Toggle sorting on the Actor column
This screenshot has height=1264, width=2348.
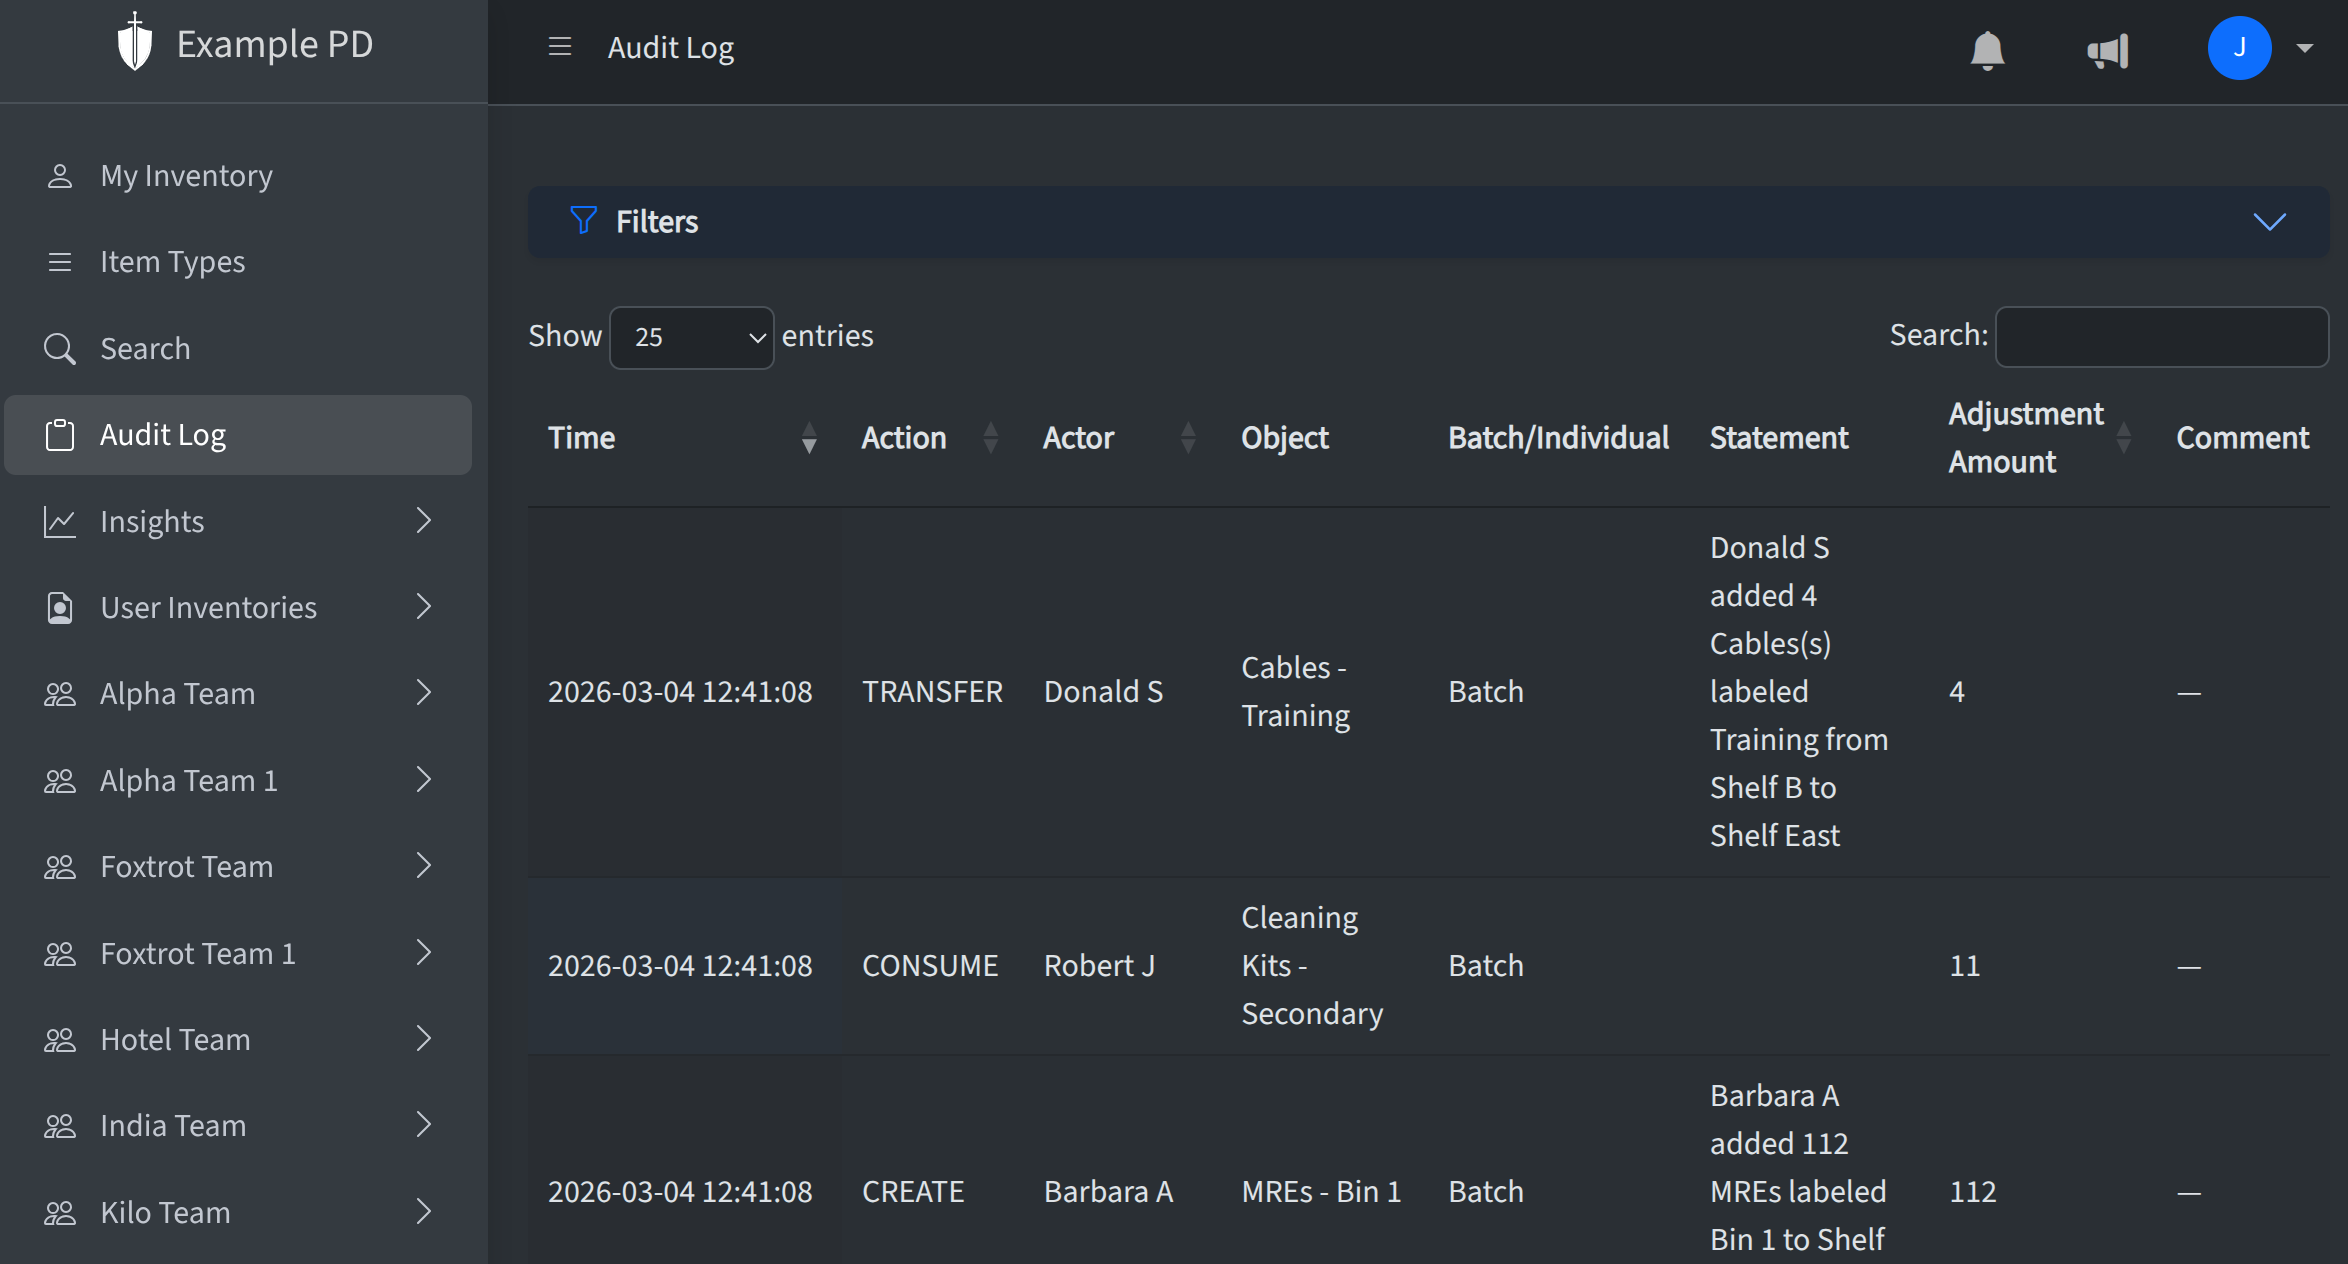pyautogui.click(x=1188, y=438)
